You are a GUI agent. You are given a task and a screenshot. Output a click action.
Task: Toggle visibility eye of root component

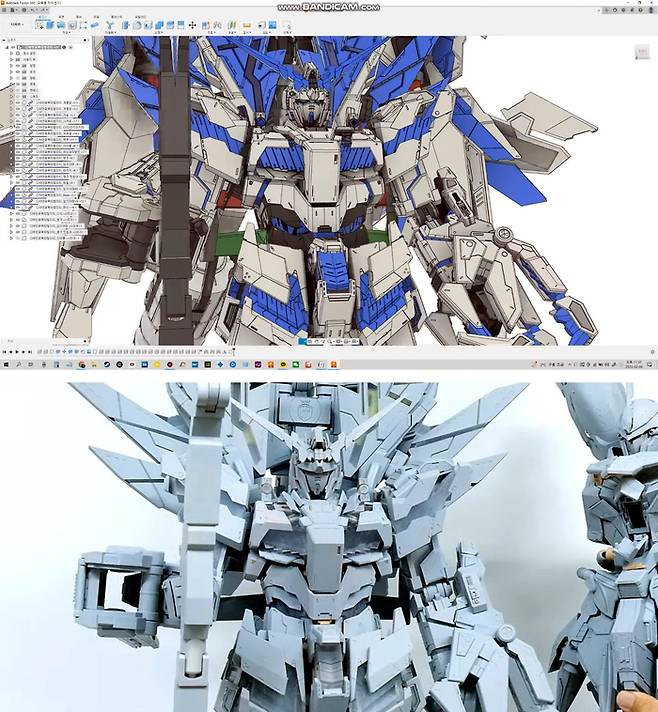pos(12,47)
